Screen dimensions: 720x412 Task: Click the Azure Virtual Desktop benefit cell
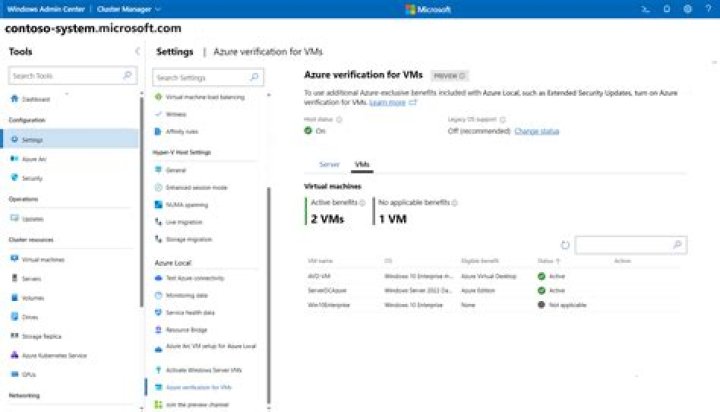pyautogui.click(x=489, y=276)
